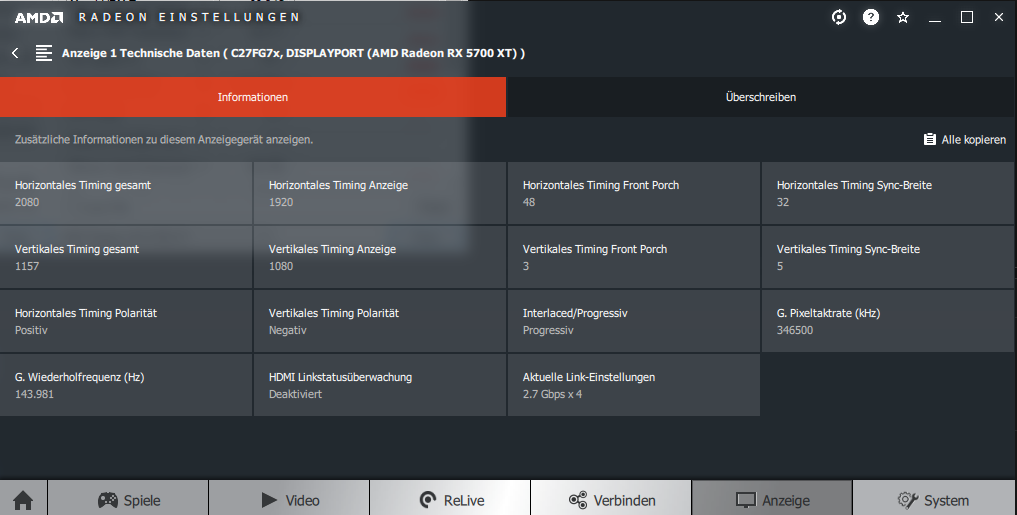Select the Horizontales Timing Polarität tile
This screenshot has height=515, width=1017.
[126, 321]
